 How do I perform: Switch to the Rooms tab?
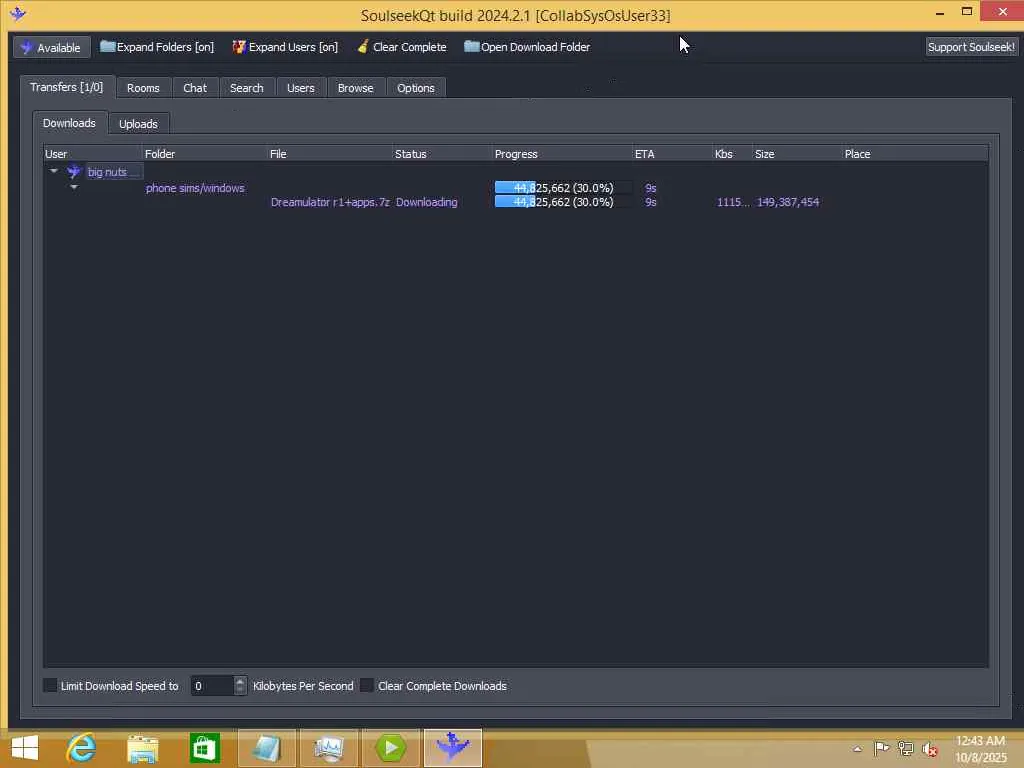coord(143,88)
